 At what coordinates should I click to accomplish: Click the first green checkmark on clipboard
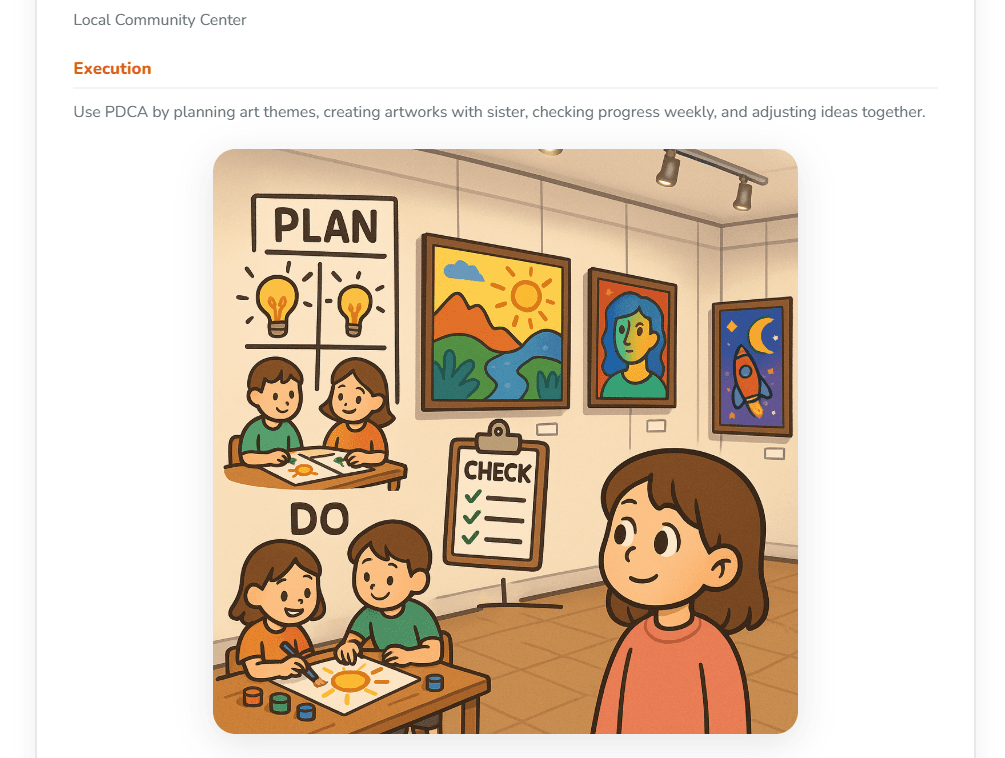473,497
